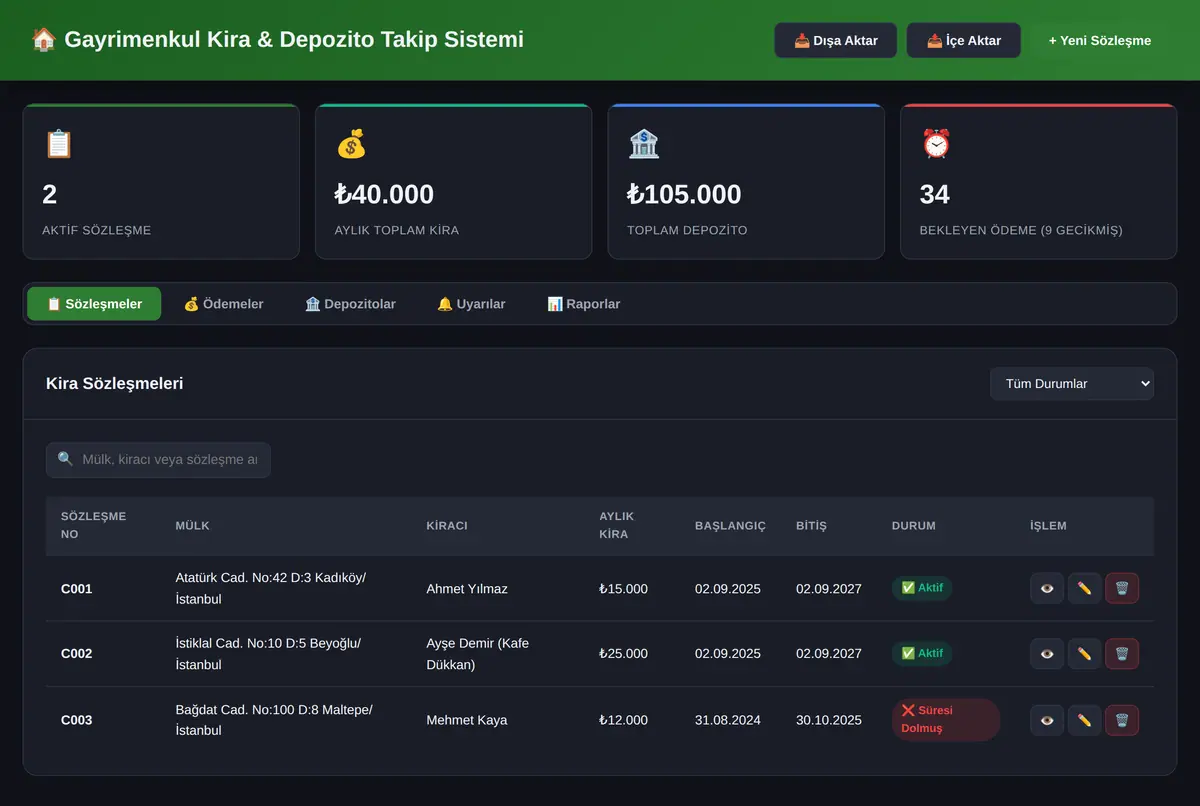Screen dimensions: 1200x806
Task: Open eye icon for contract C002
Action: [1047, 654]
